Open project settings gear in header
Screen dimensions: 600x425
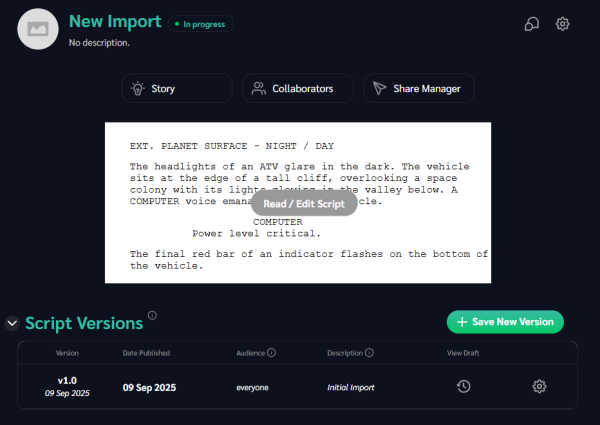[x=563, y=24]
